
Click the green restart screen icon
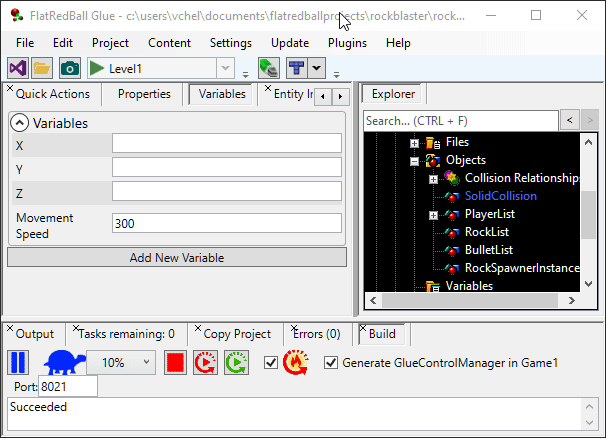[x=236, y=362]
